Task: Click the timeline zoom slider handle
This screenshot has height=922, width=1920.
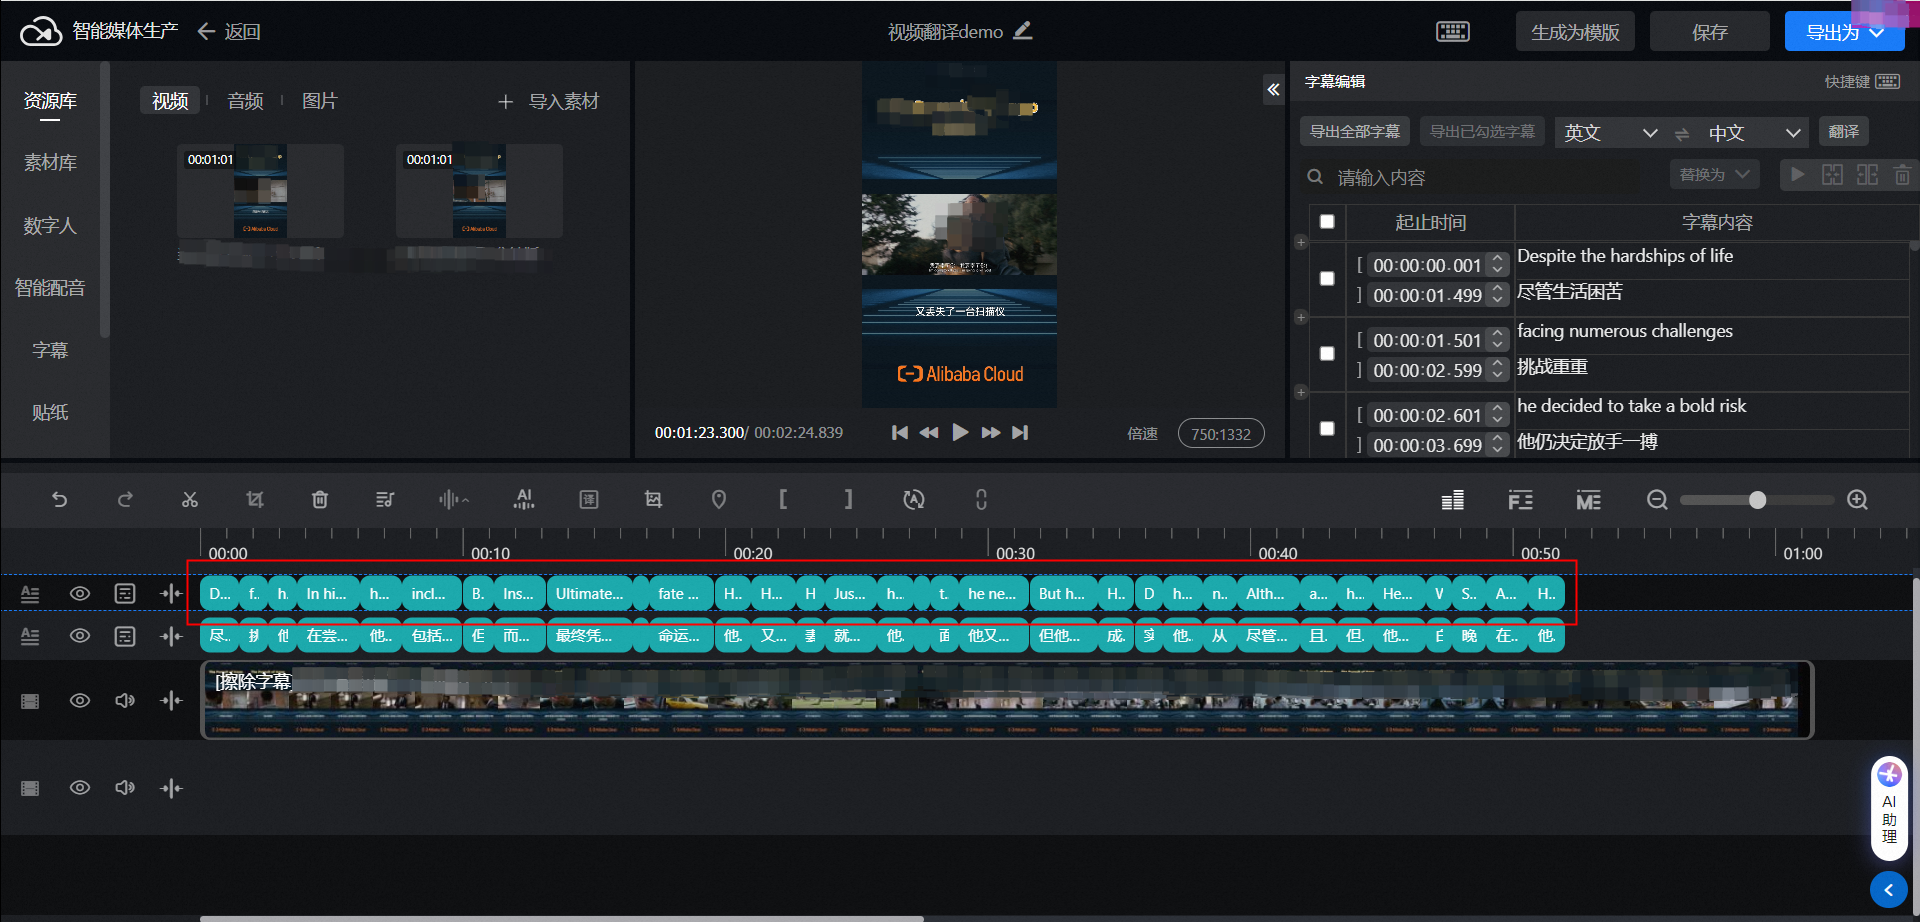Action: point(1757,500)
